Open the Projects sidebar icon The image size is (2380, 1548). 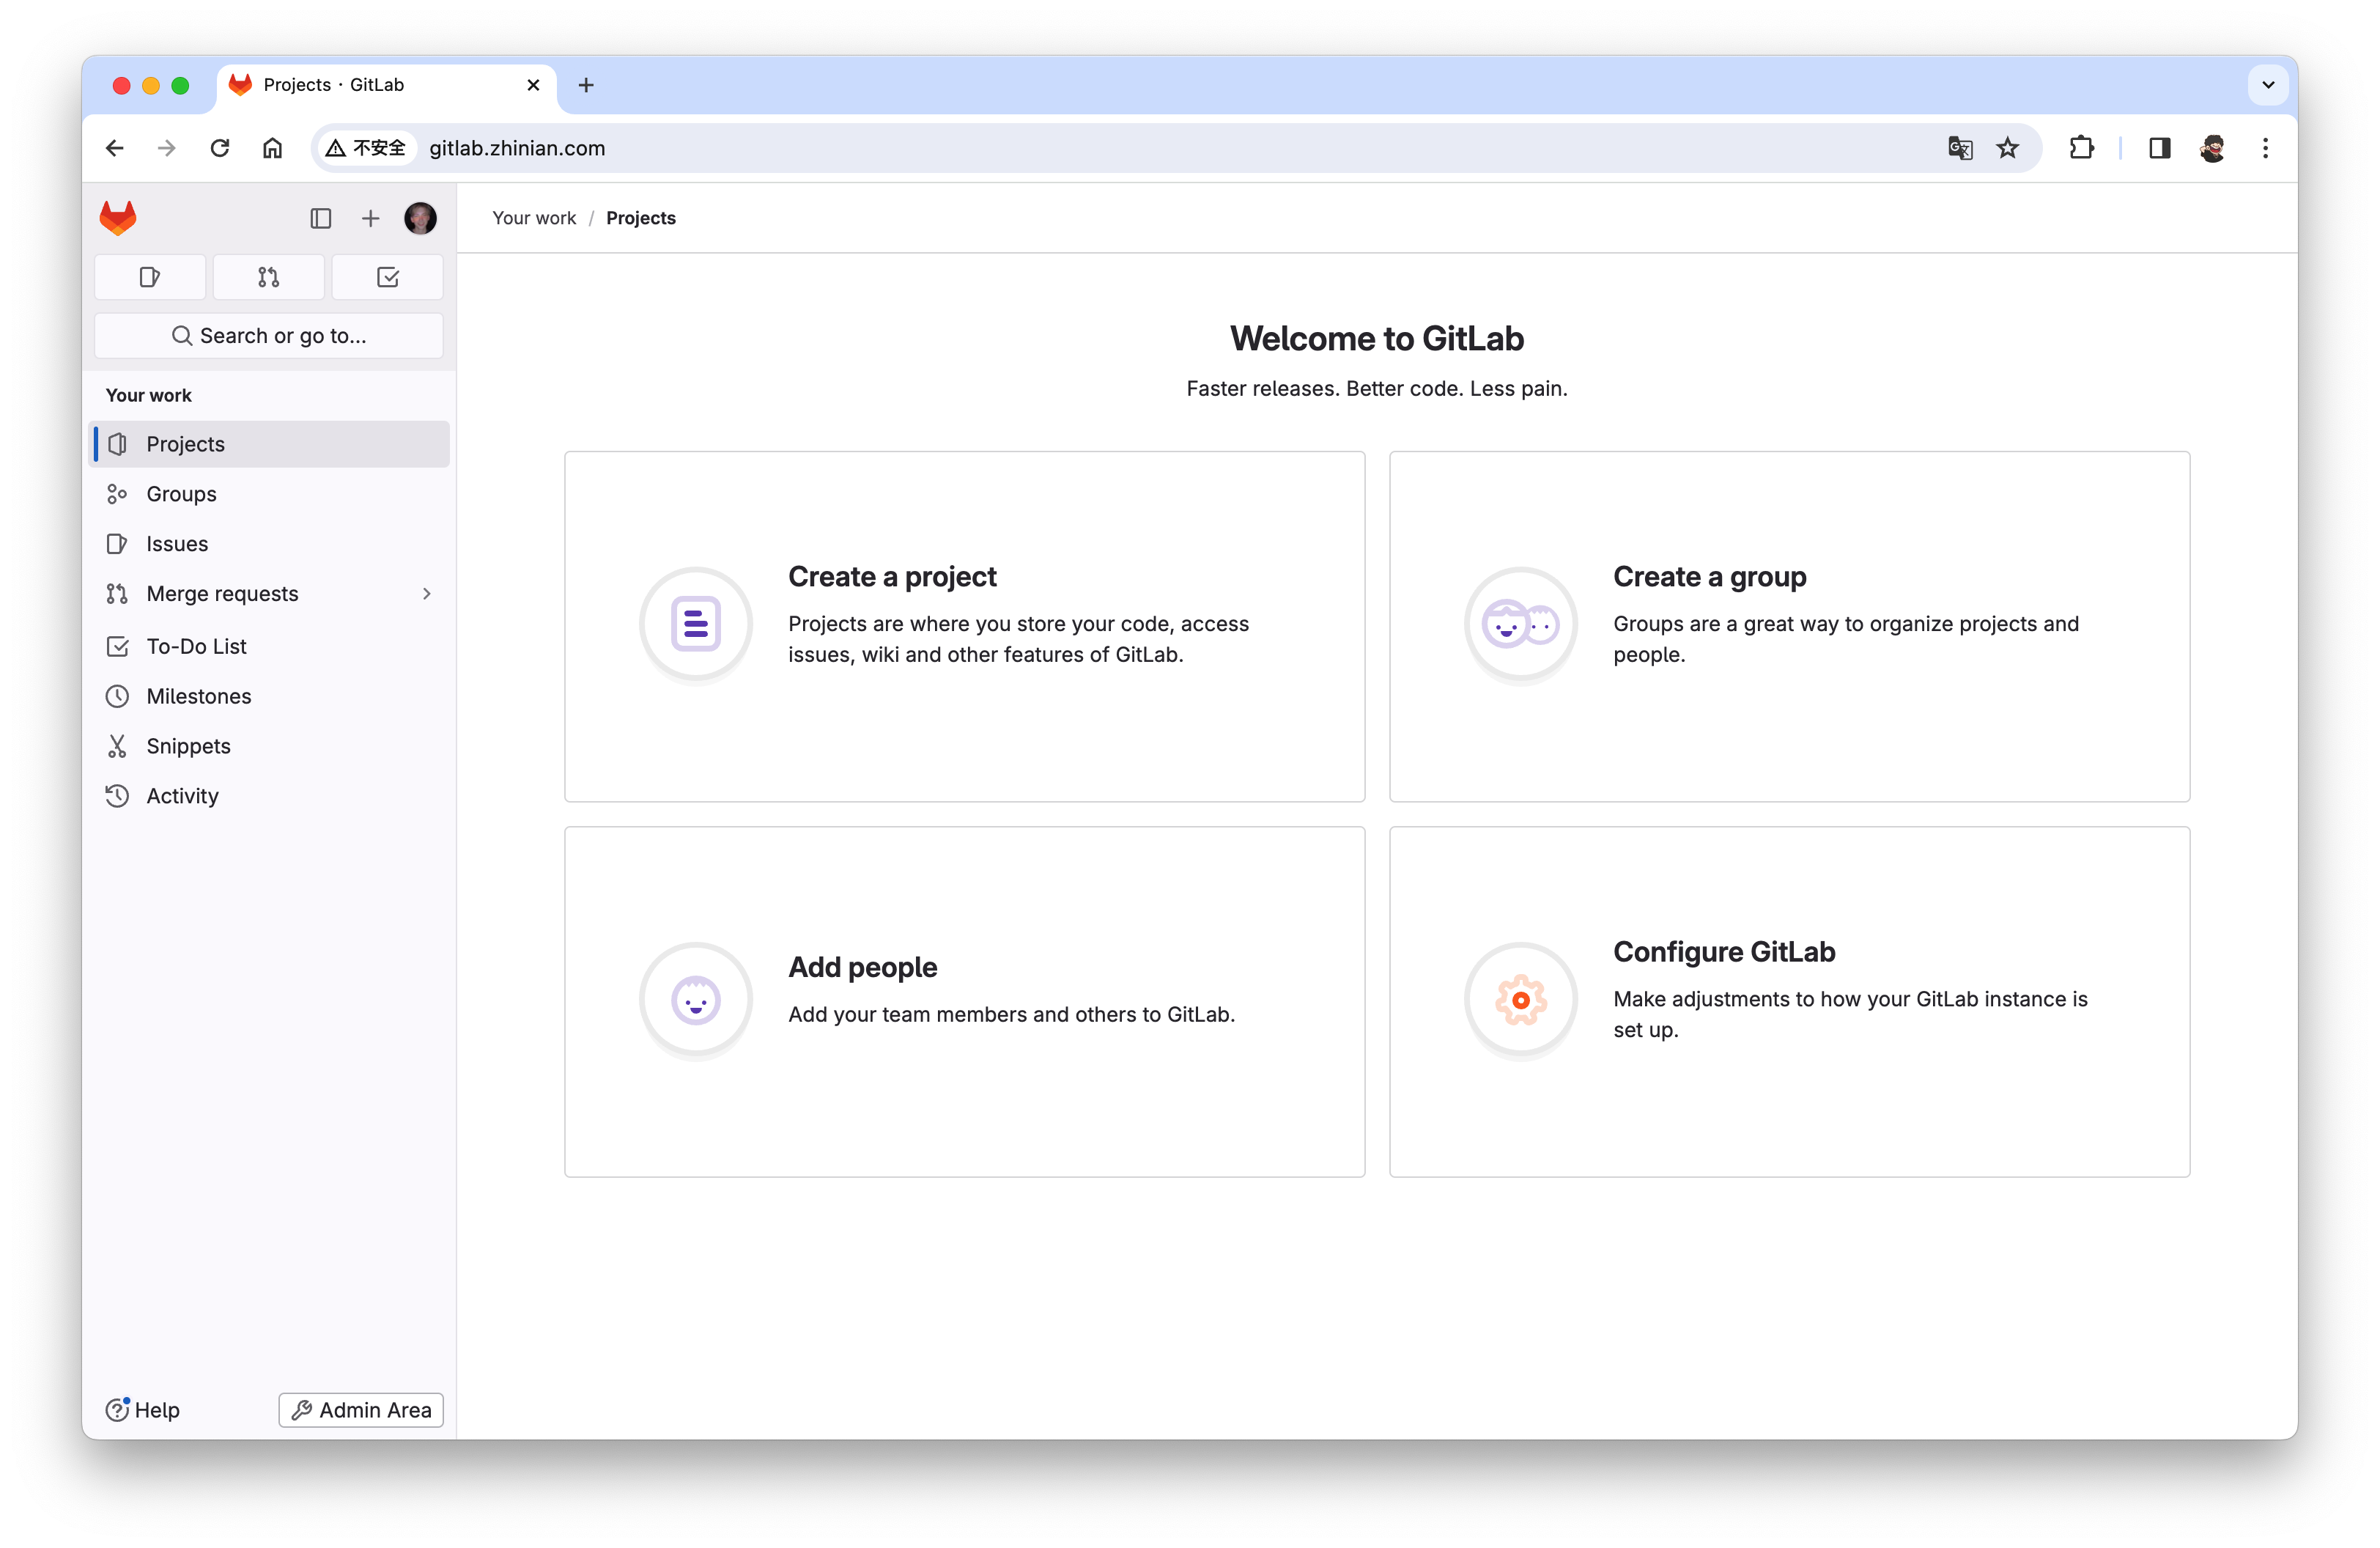[x=118, y=443]
